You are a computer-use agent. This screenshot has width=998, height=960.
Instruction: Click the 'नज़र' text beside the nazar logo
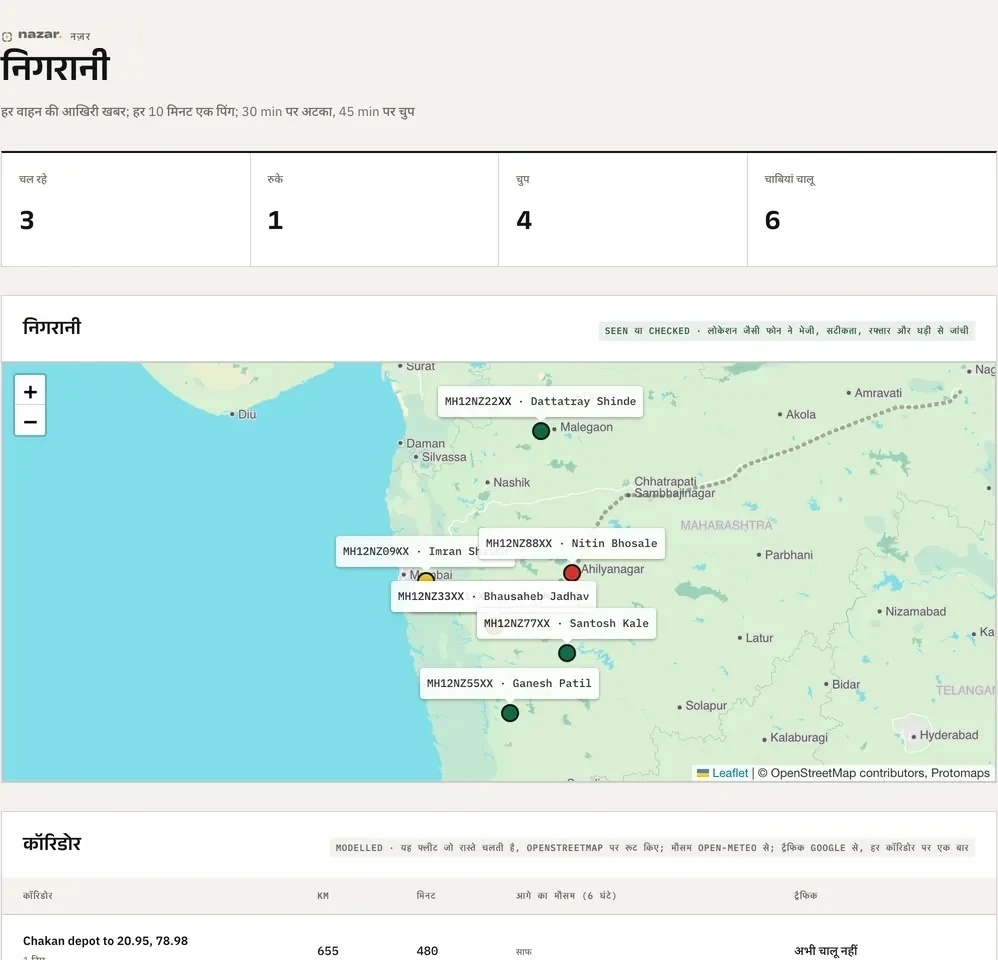click(x=80, y=36)
